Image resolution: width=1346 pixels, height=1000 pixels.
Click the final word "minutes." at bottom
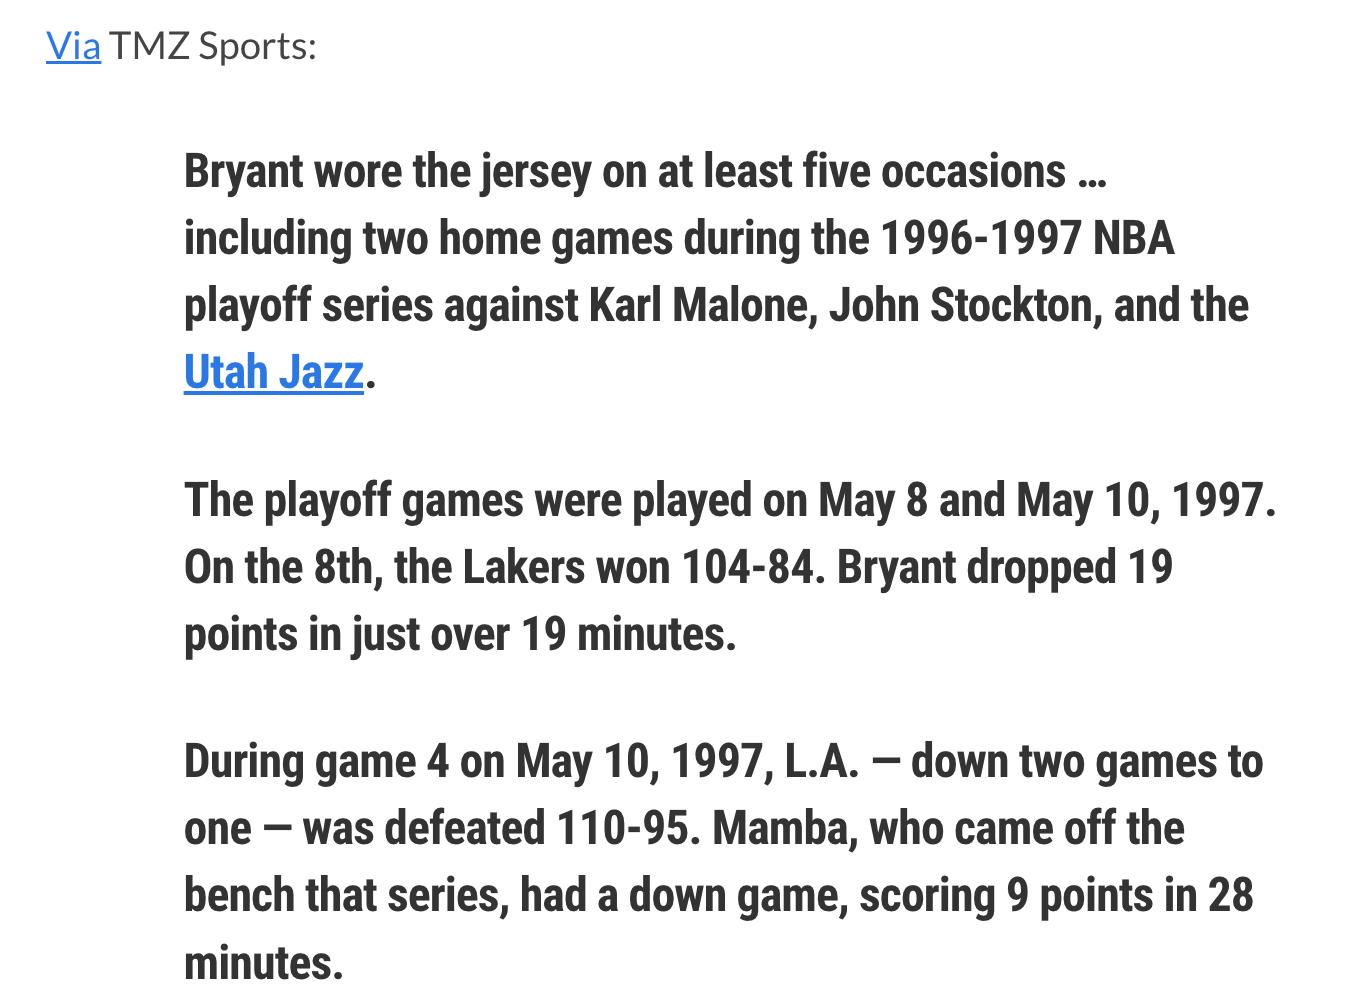(x=264, y=962)
